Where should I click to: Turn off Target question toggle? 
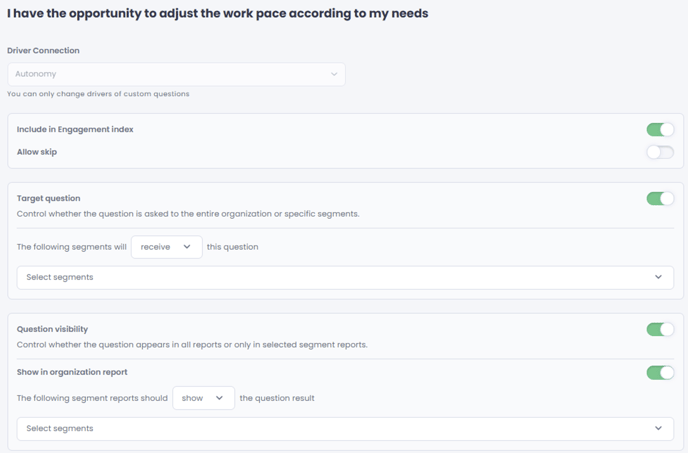point(660,198)
